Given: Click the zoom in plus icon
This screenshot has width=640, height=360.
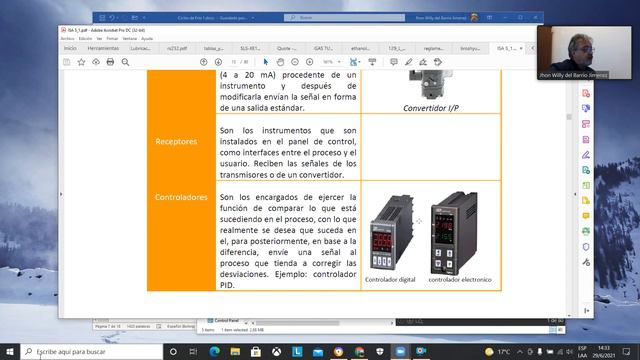Looking at the screenshot, I should (309, 62).
